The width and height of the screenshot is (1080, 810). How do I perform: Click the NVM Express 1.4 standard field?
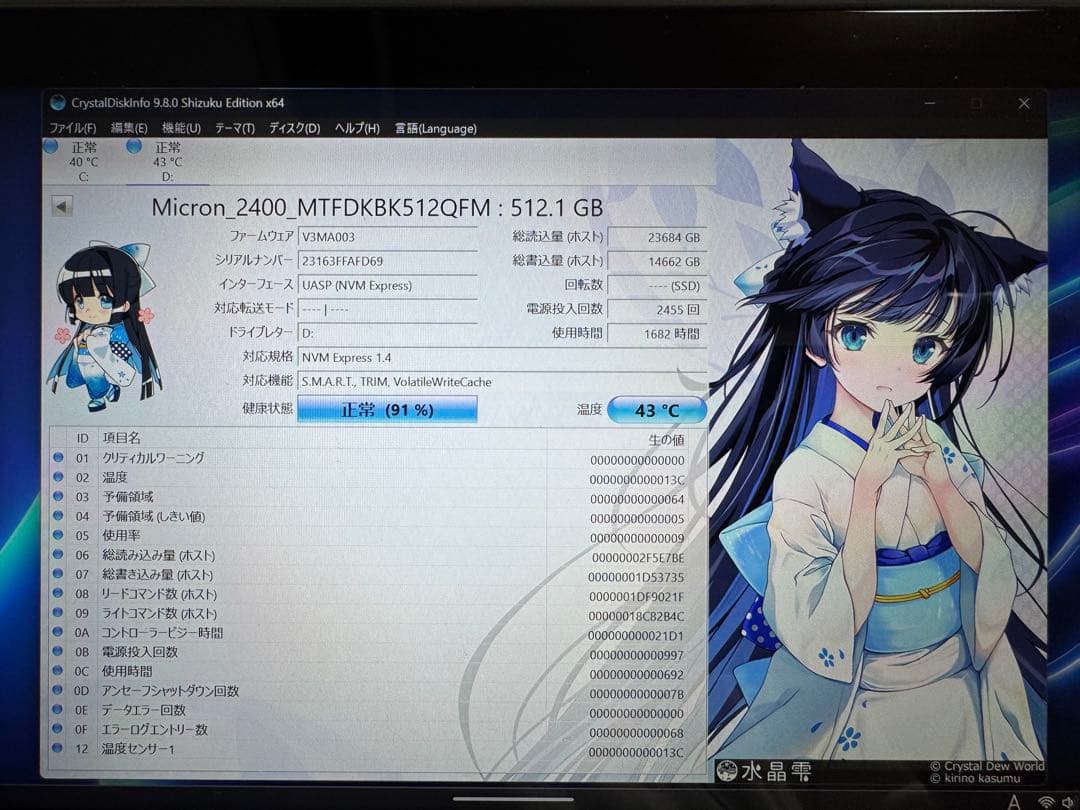pyautogui.click(x=502, y=357)
